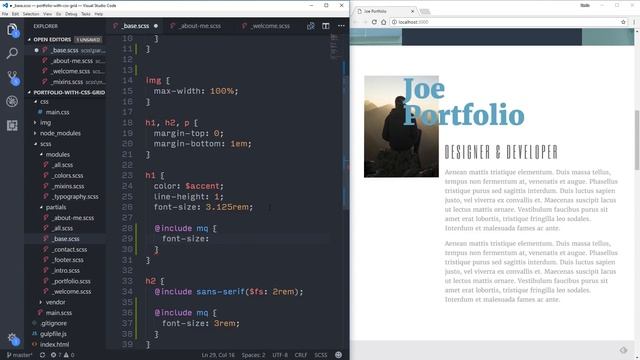Open the Tasks menu
This screenshot has height=360, width=640.
[86, 14]
